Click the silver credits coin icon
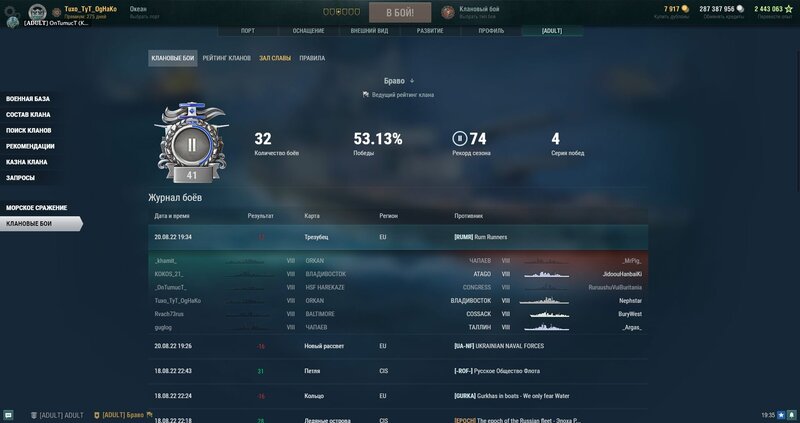The width and height of the screenshot is (800, 423). pos(740,9)
